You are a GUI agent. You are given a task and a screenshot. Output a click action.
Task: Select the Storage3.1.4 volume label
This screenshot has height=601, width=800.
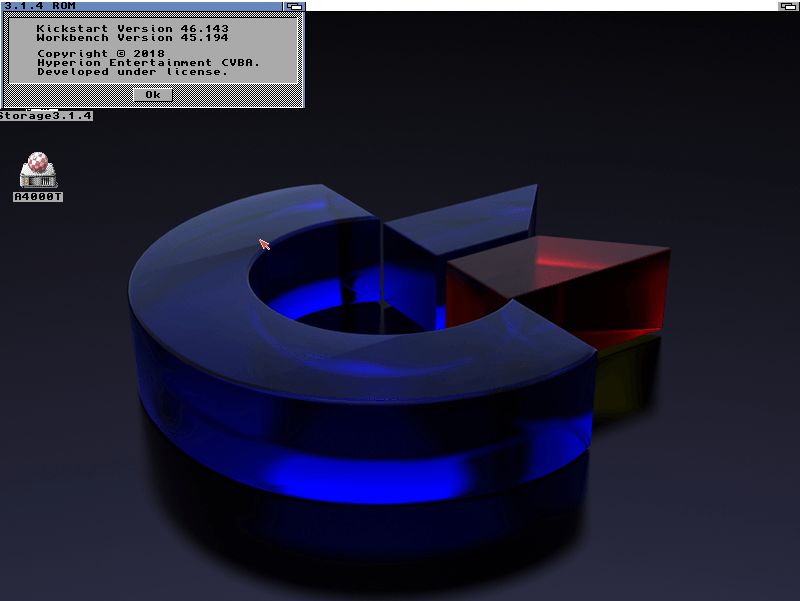pyautogui.click(x=46, y=116)
